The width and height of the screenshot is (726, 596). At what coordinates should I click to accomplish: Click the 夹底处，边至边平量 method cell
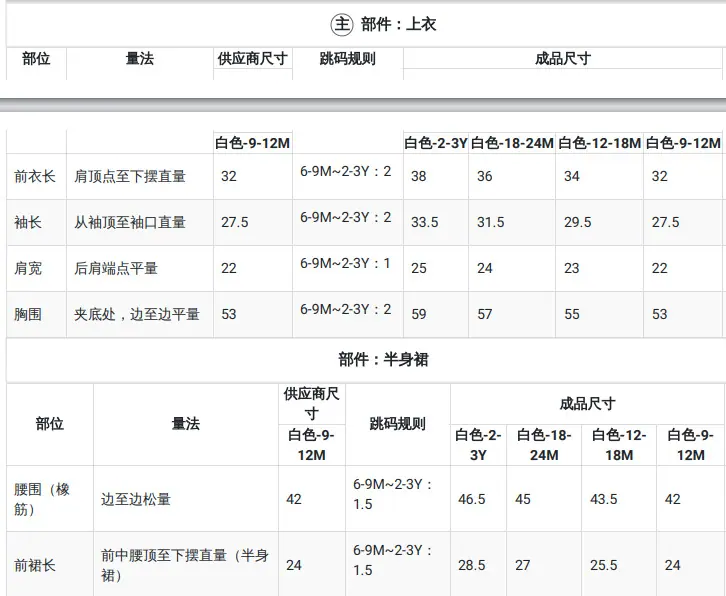point(137,314)
